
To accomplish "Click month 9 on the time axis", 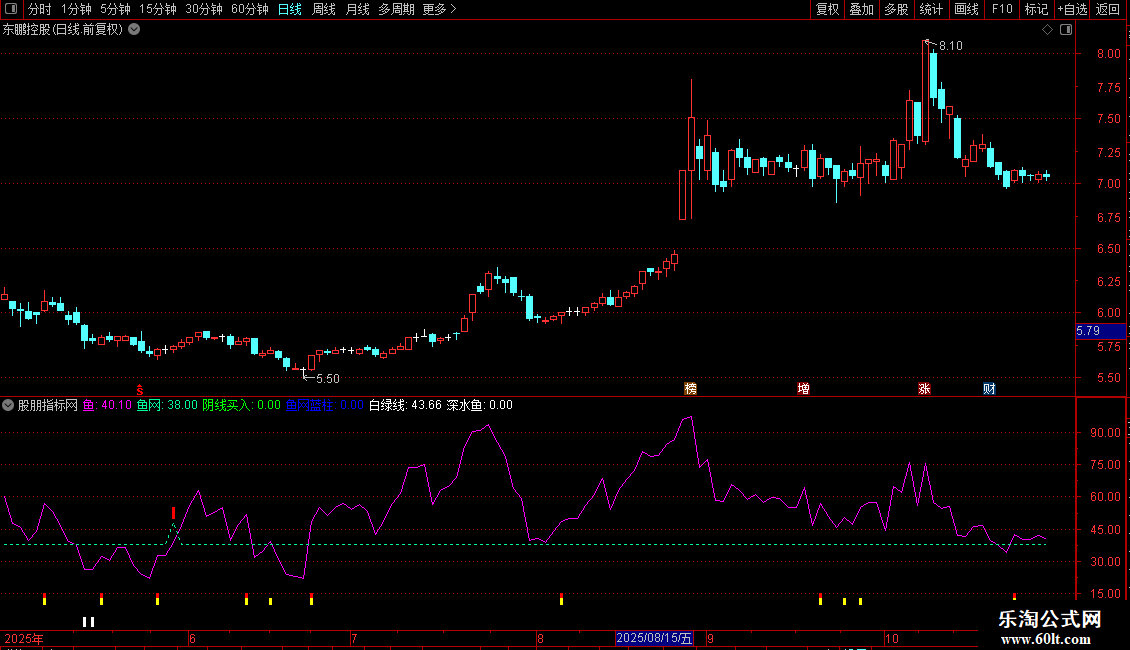I will (x=711, y=638).
